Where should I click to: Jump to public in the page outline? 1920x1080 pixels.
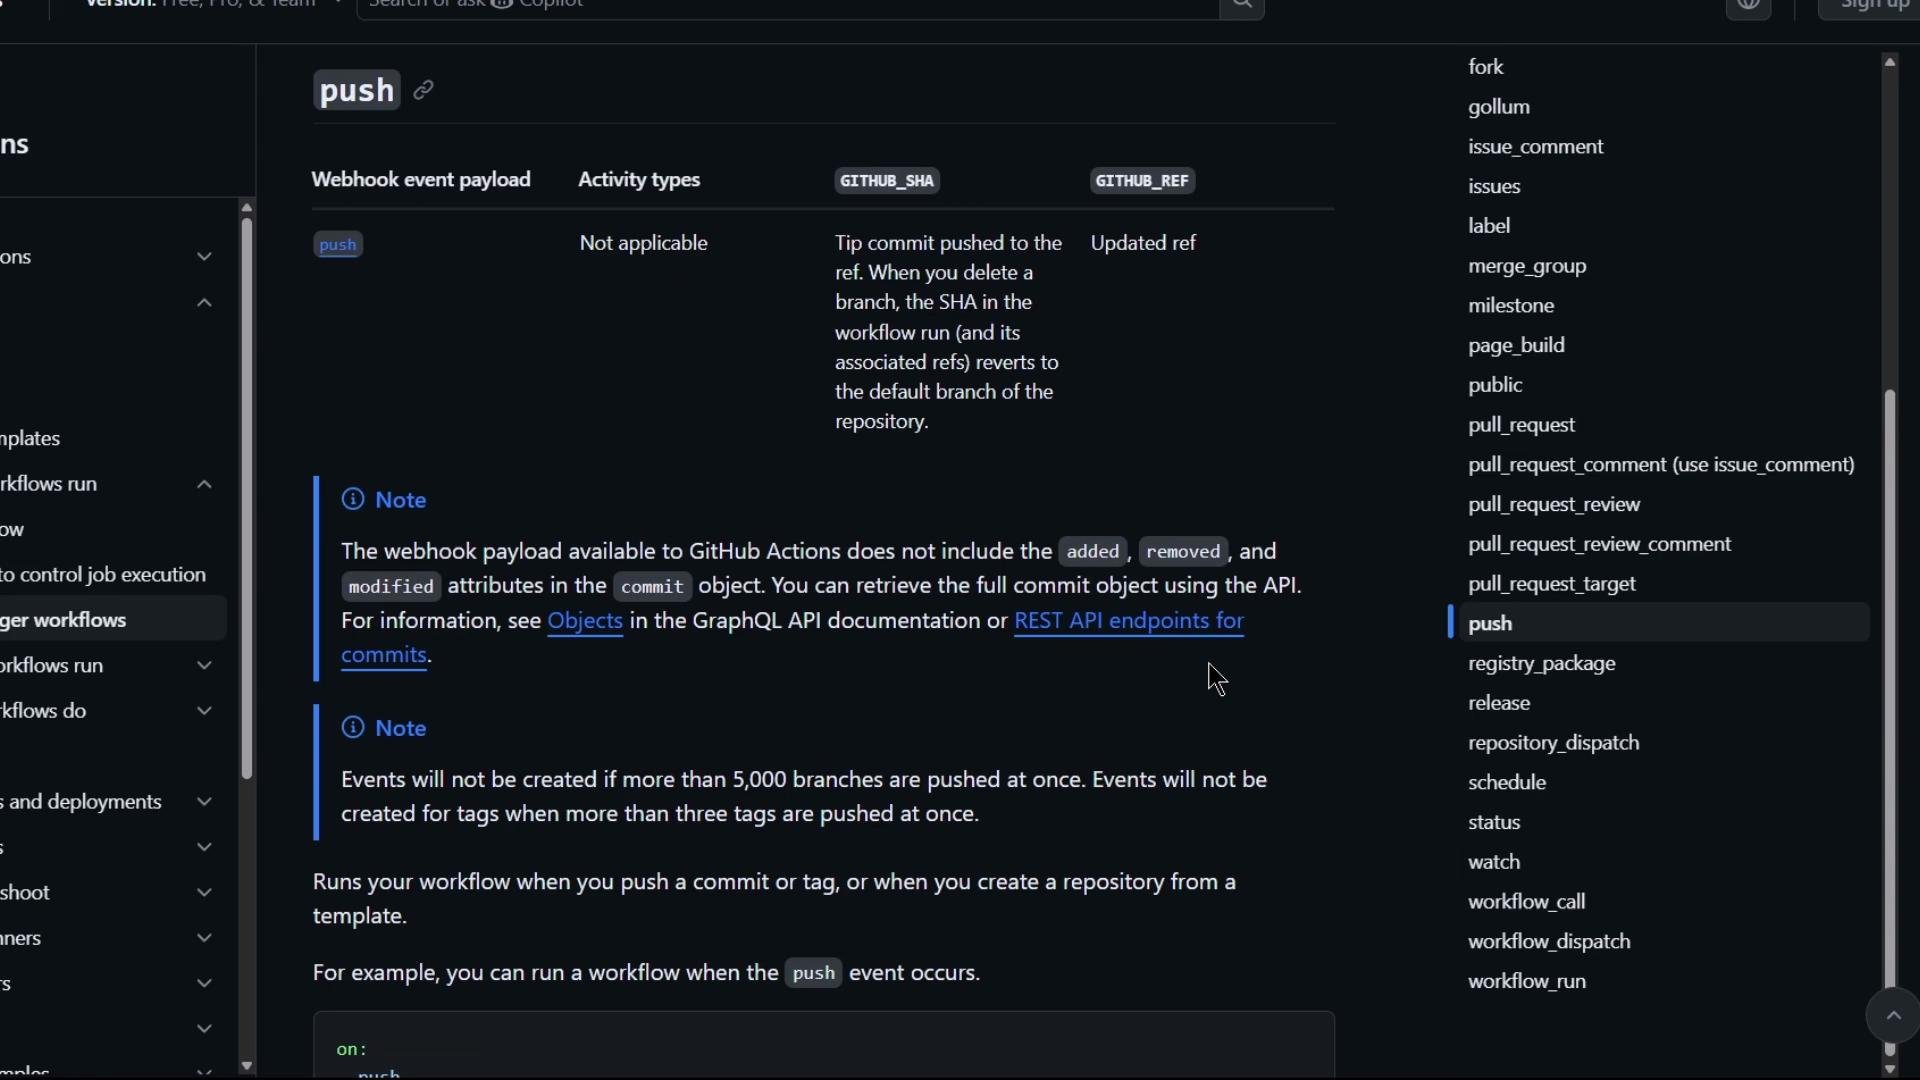point(1495,385)
